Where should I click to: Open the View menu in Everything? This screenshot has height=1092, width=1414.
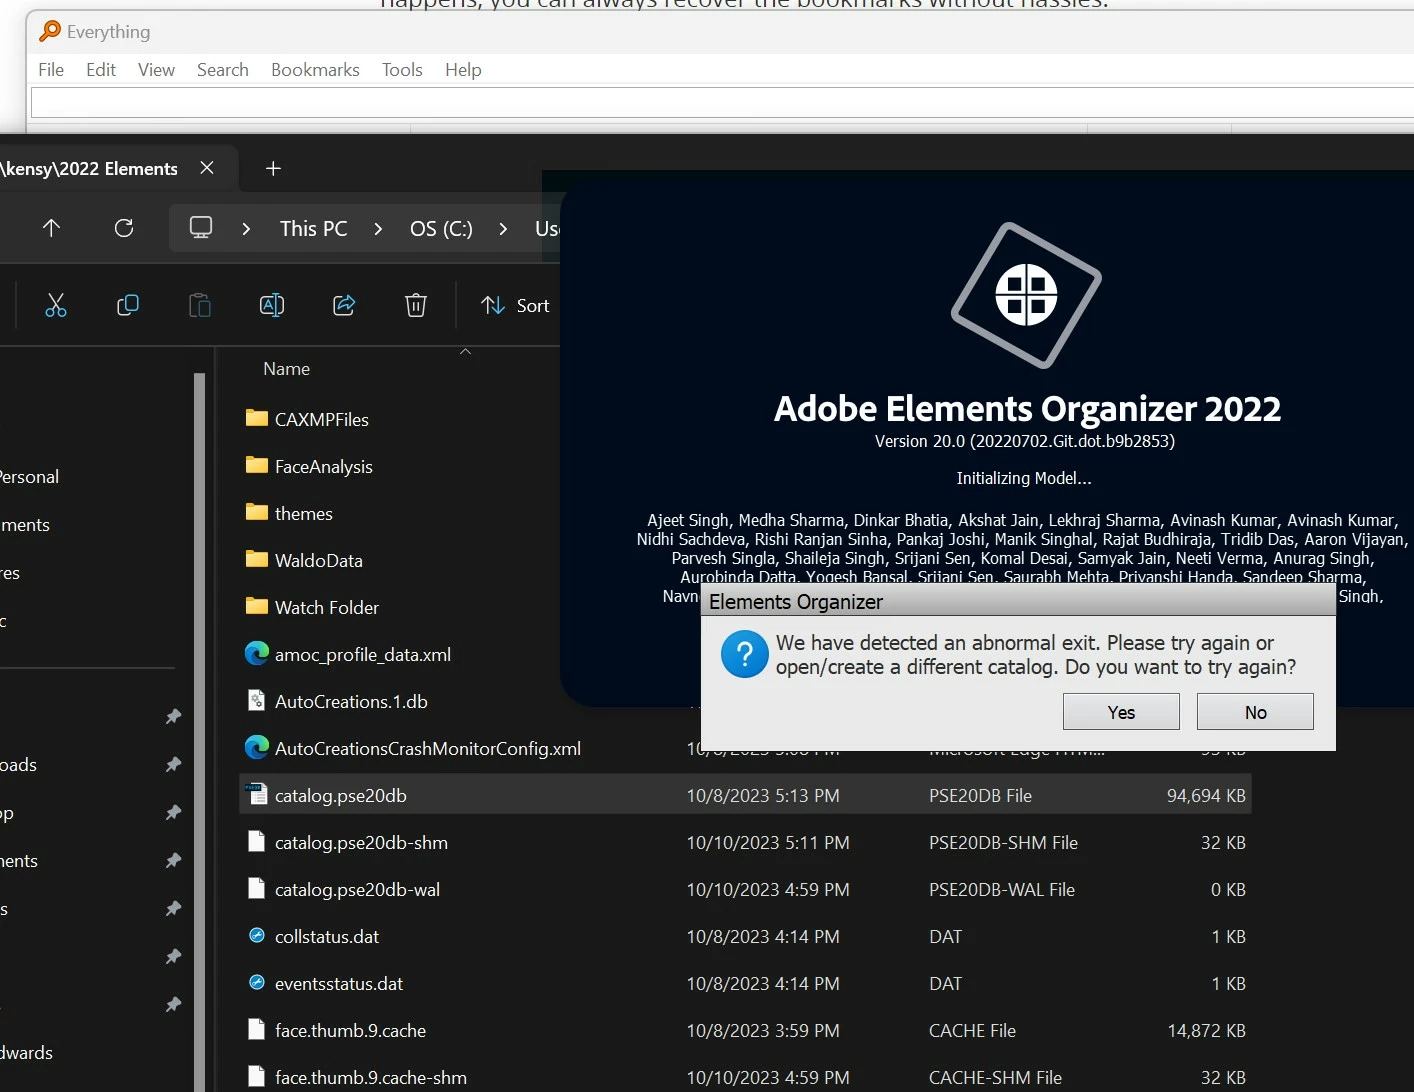(x=156, y=69)
